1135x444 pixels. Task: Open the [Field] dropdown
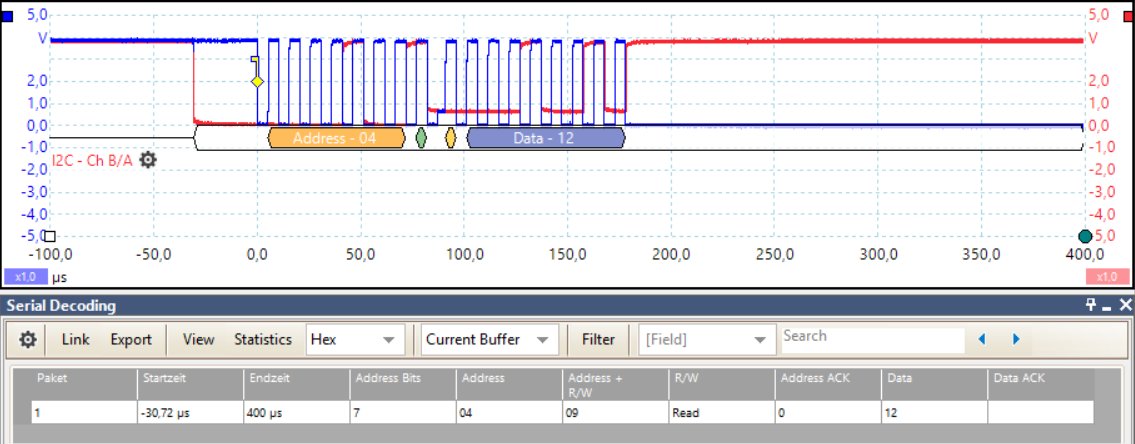706,339
